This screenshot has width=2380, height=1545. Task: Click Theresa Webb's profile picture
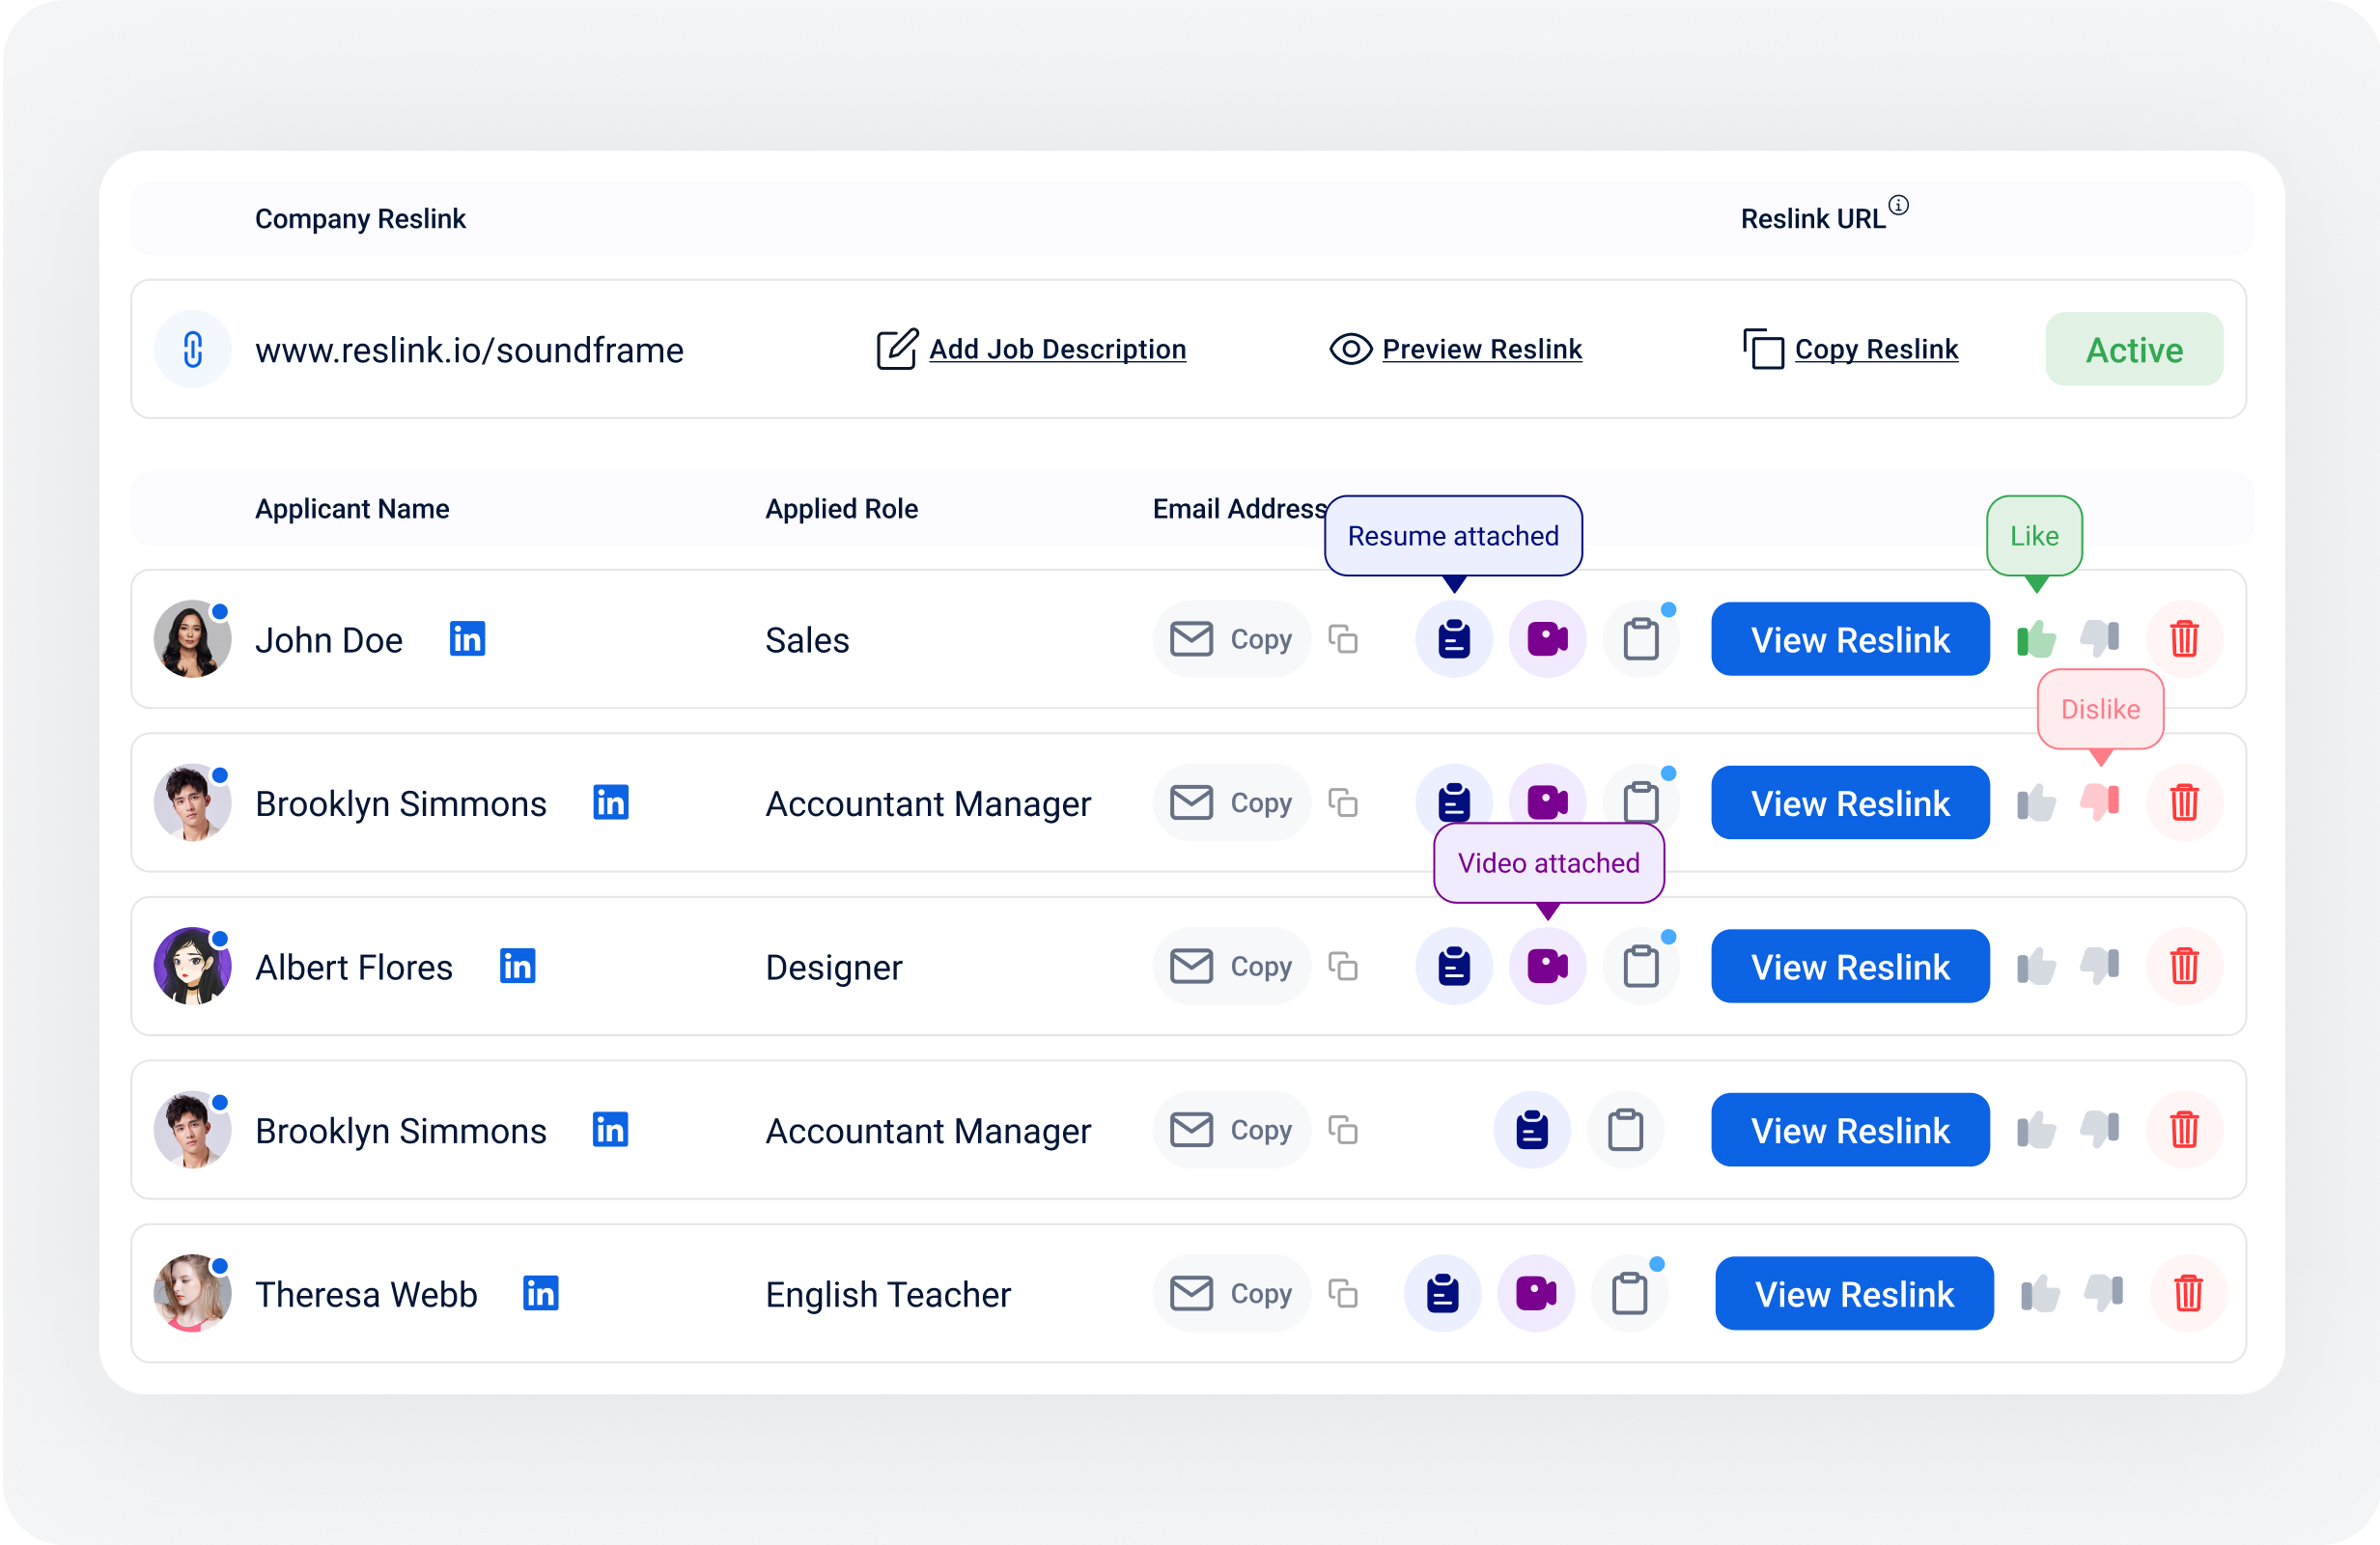click(x=192, y=1293)
